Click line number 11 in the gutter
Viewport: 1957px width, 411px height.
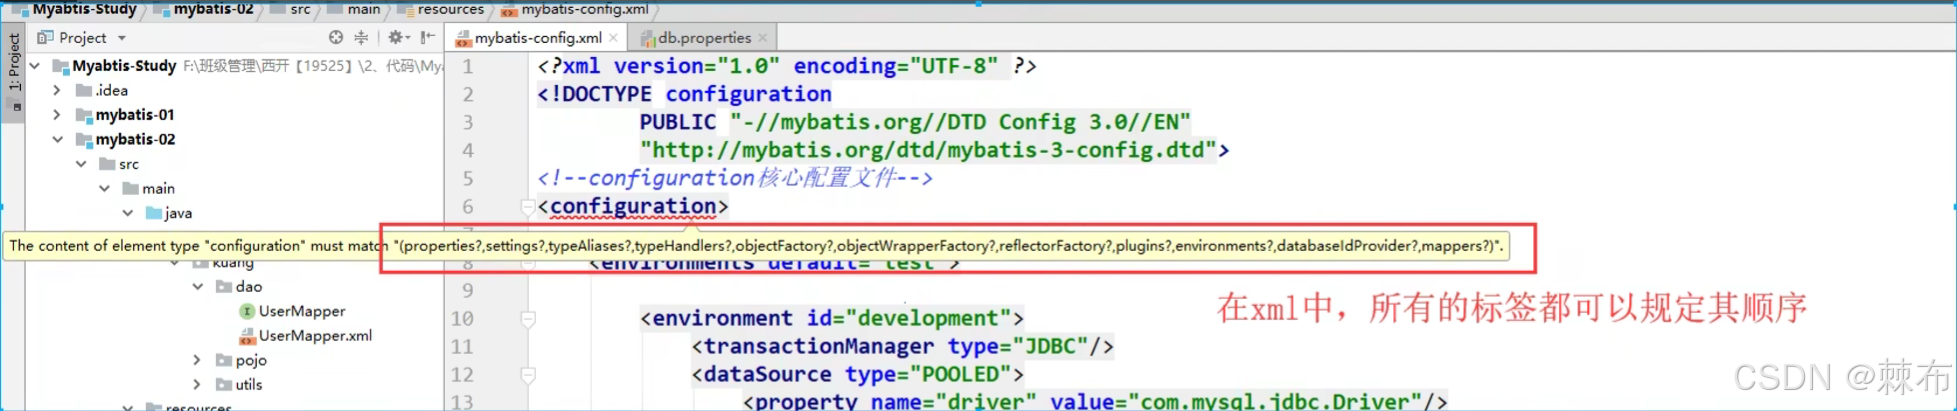pyautogui.click(x=461, y=346)
